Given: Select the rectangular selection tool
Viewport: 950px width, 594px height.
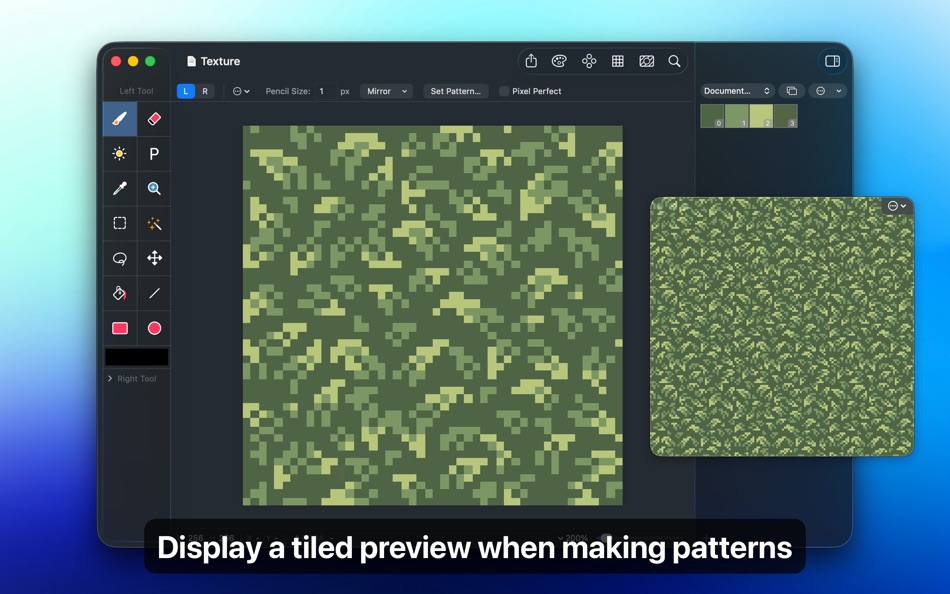Looking at the screenshot, I should pos(119,223).
